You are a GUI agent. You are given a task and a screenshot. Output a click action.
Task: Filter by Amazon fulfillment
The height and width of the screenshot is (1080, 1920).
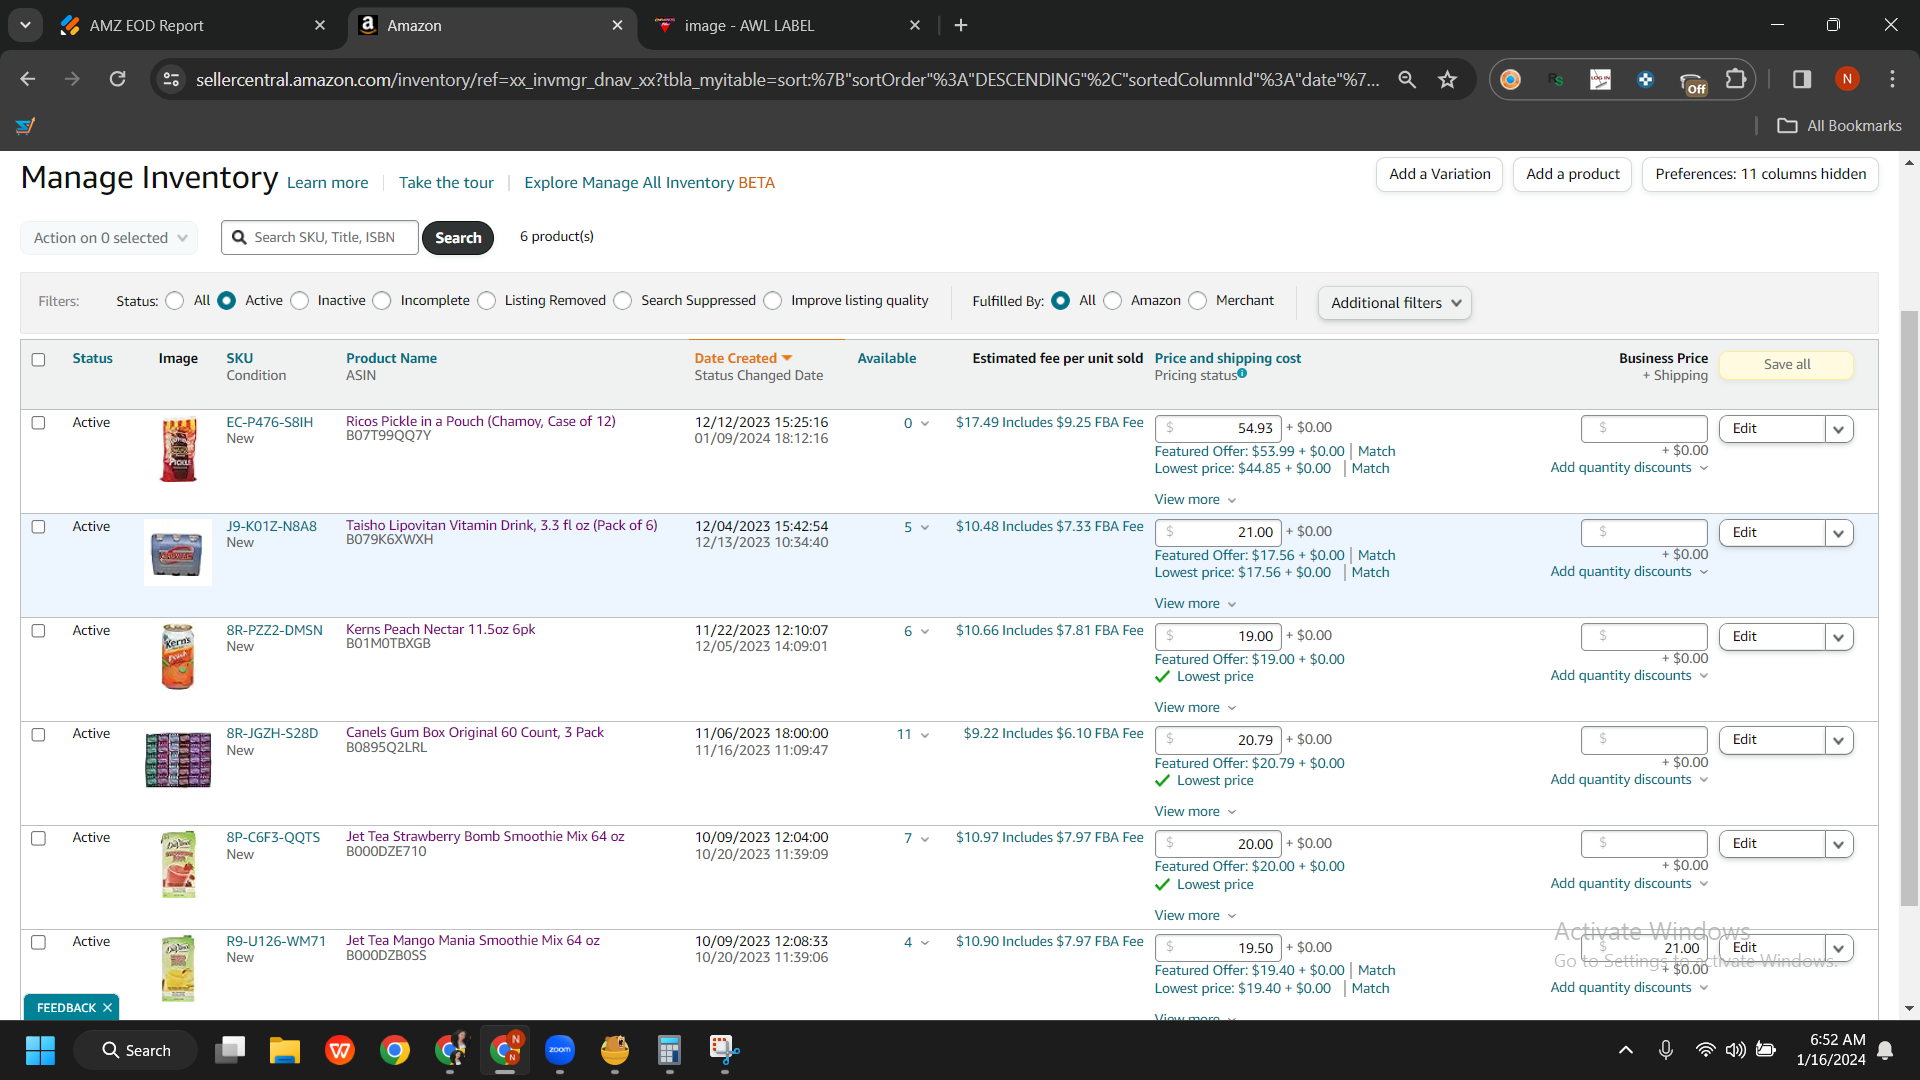click(1113, 301)
